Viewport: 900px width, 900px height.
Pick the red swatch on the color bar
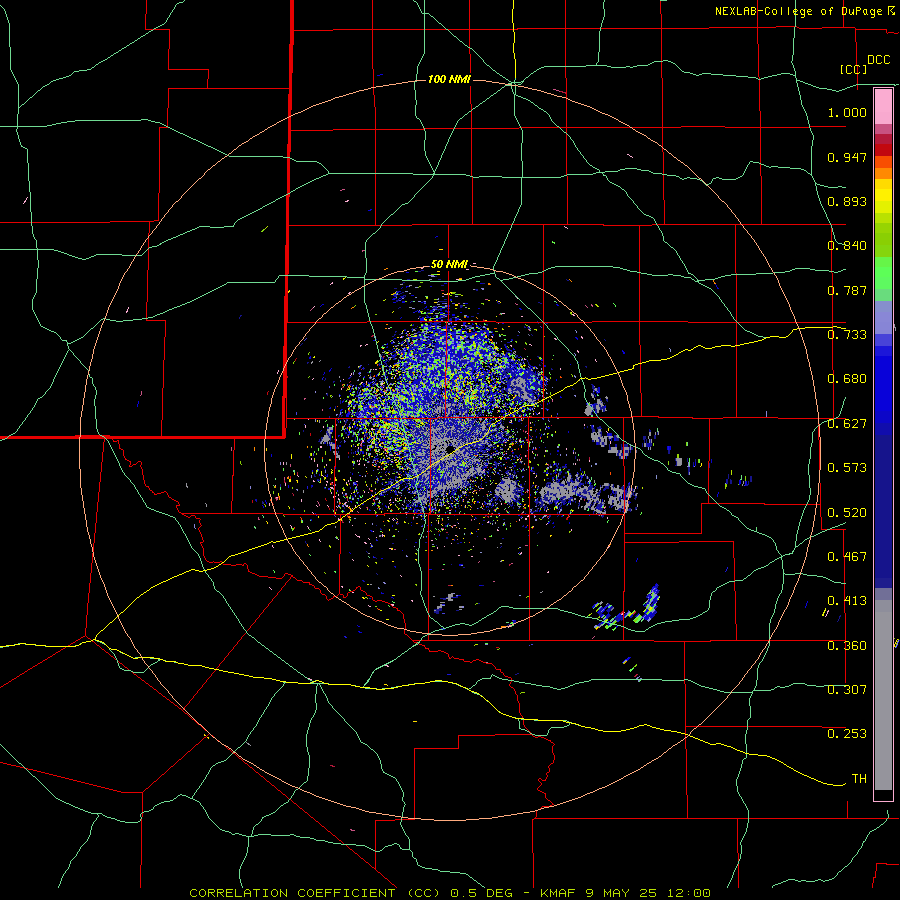(x=883, y=150)
